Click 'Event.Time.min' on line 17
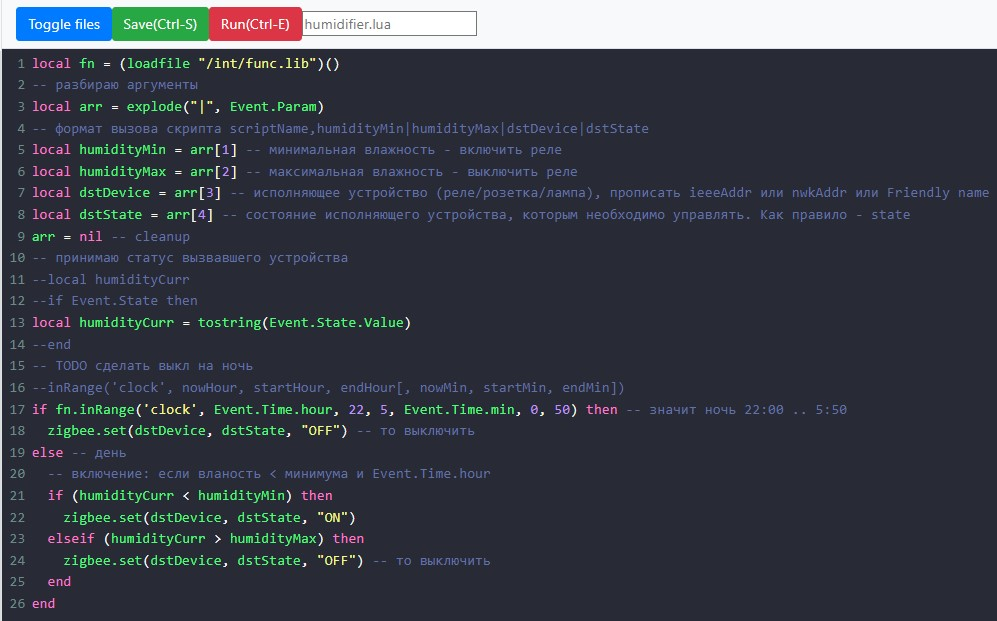This screenshot has width=997, height=621. [459, 409]
